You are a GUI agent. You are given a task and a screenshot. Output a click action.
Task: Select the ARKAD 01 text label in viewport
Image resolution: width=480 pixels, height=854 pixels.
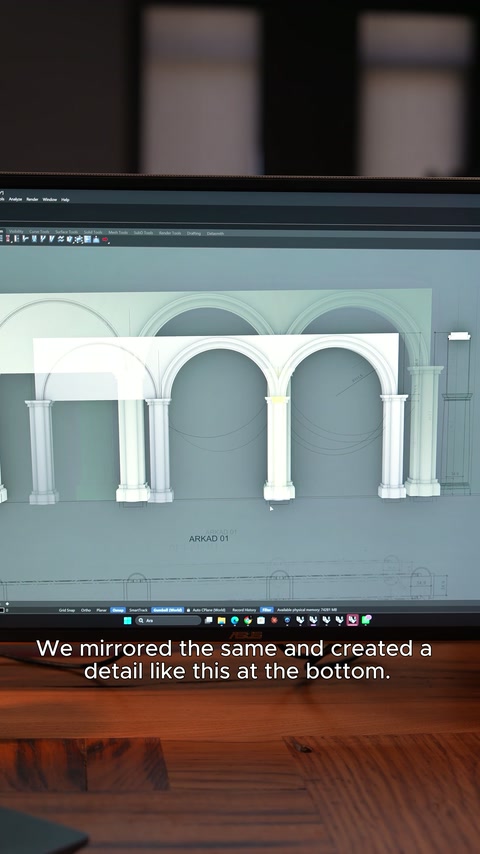pyautogui.click(x=209, y=539)
